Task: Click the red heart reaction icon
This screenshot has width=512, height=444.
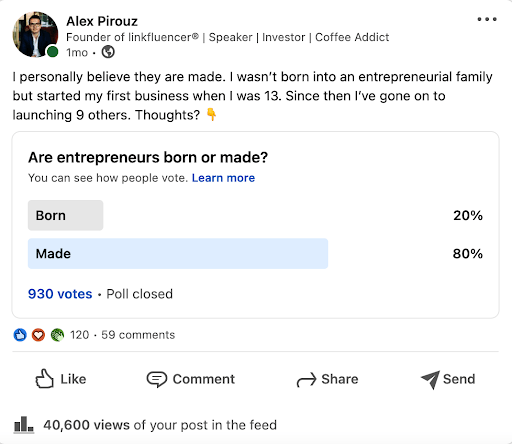Action: (38, 335)
